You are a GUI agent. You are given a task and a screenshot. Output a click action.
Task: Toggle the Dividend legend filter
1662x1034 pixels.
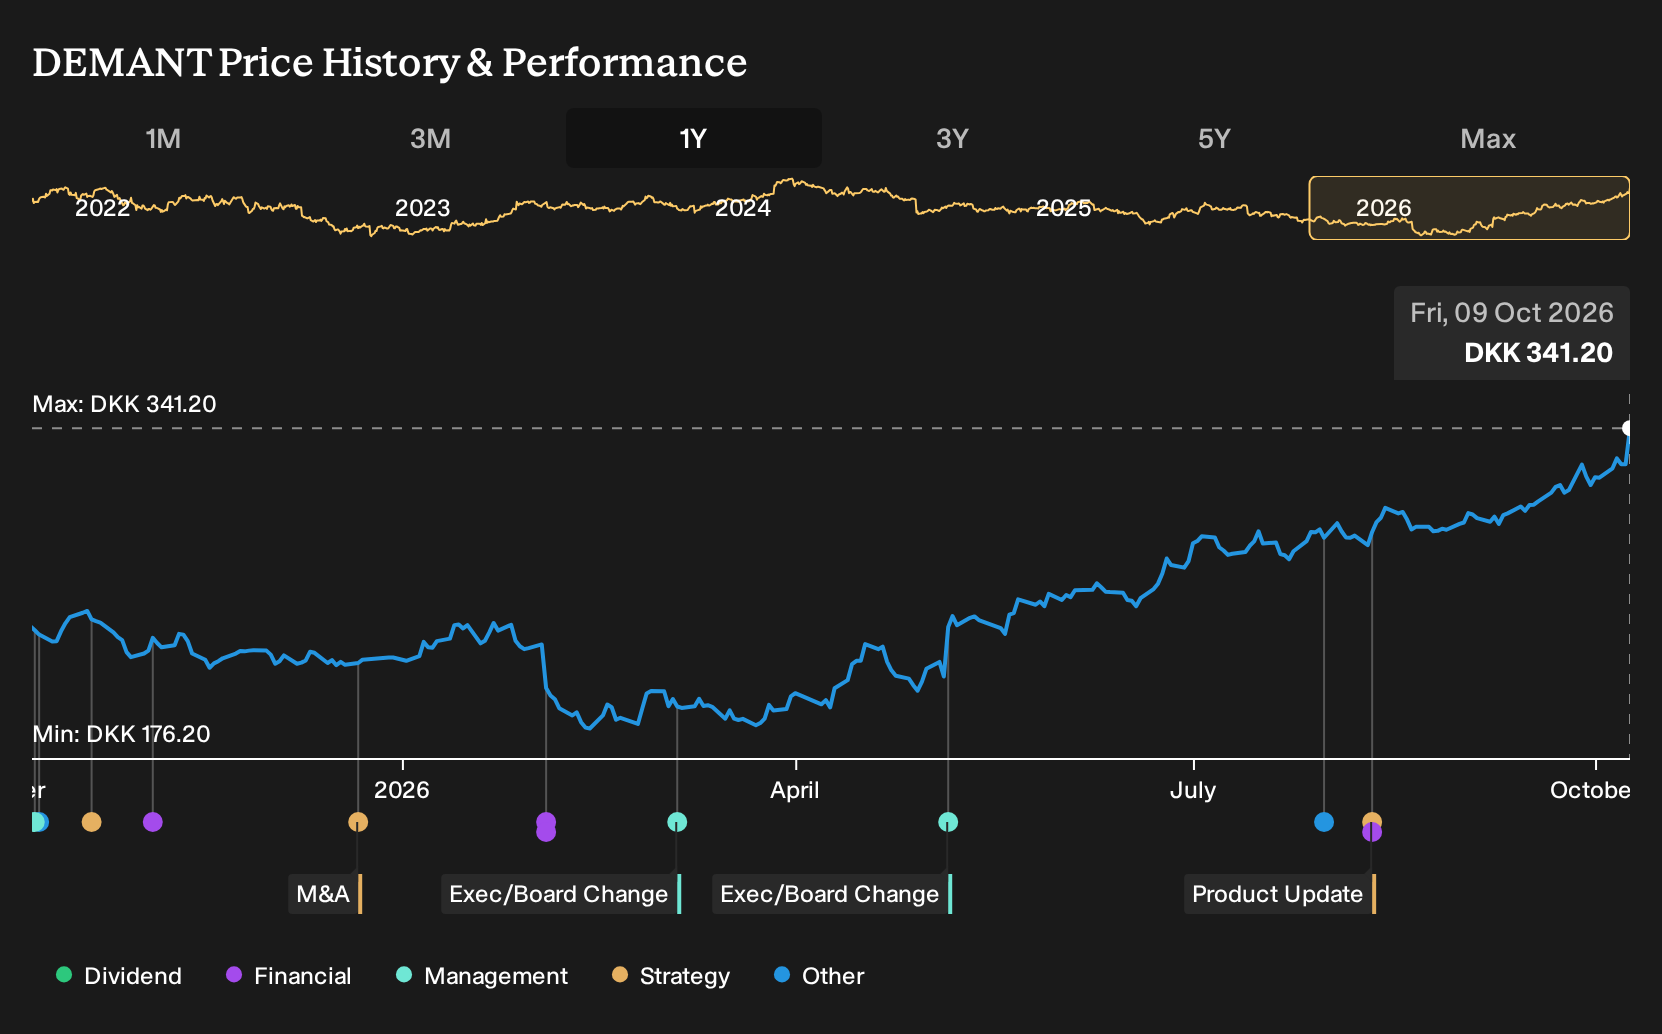click(x=119, y=976)
